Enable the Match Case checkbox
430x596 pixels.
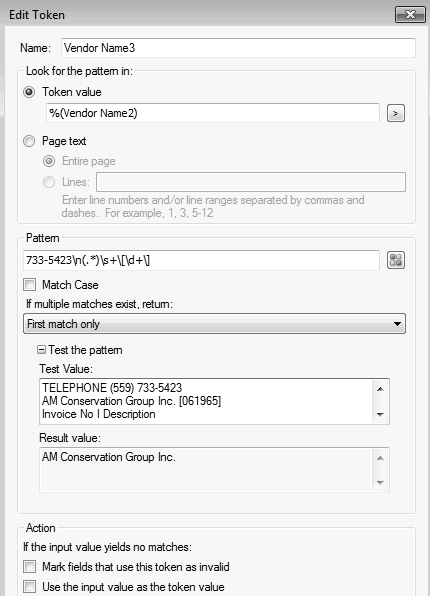(30, 285)
